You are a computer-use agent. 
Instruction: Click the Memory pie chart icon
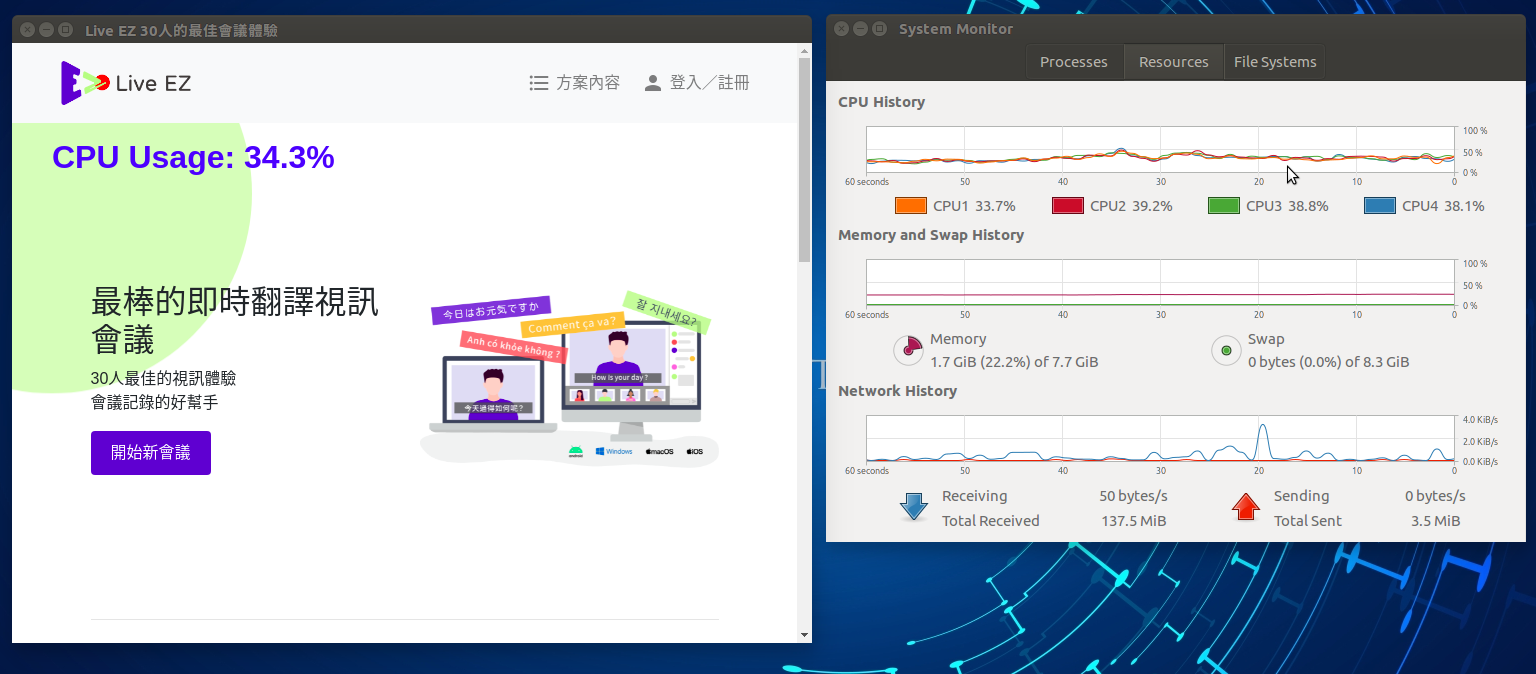pos(908,350)
